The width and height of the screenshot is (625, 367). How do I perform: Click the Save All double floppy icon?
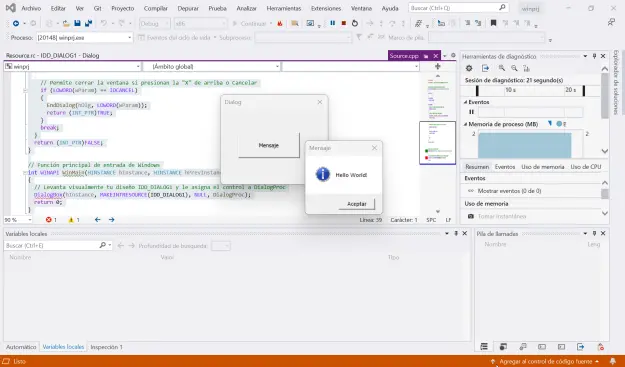point(88,24)
